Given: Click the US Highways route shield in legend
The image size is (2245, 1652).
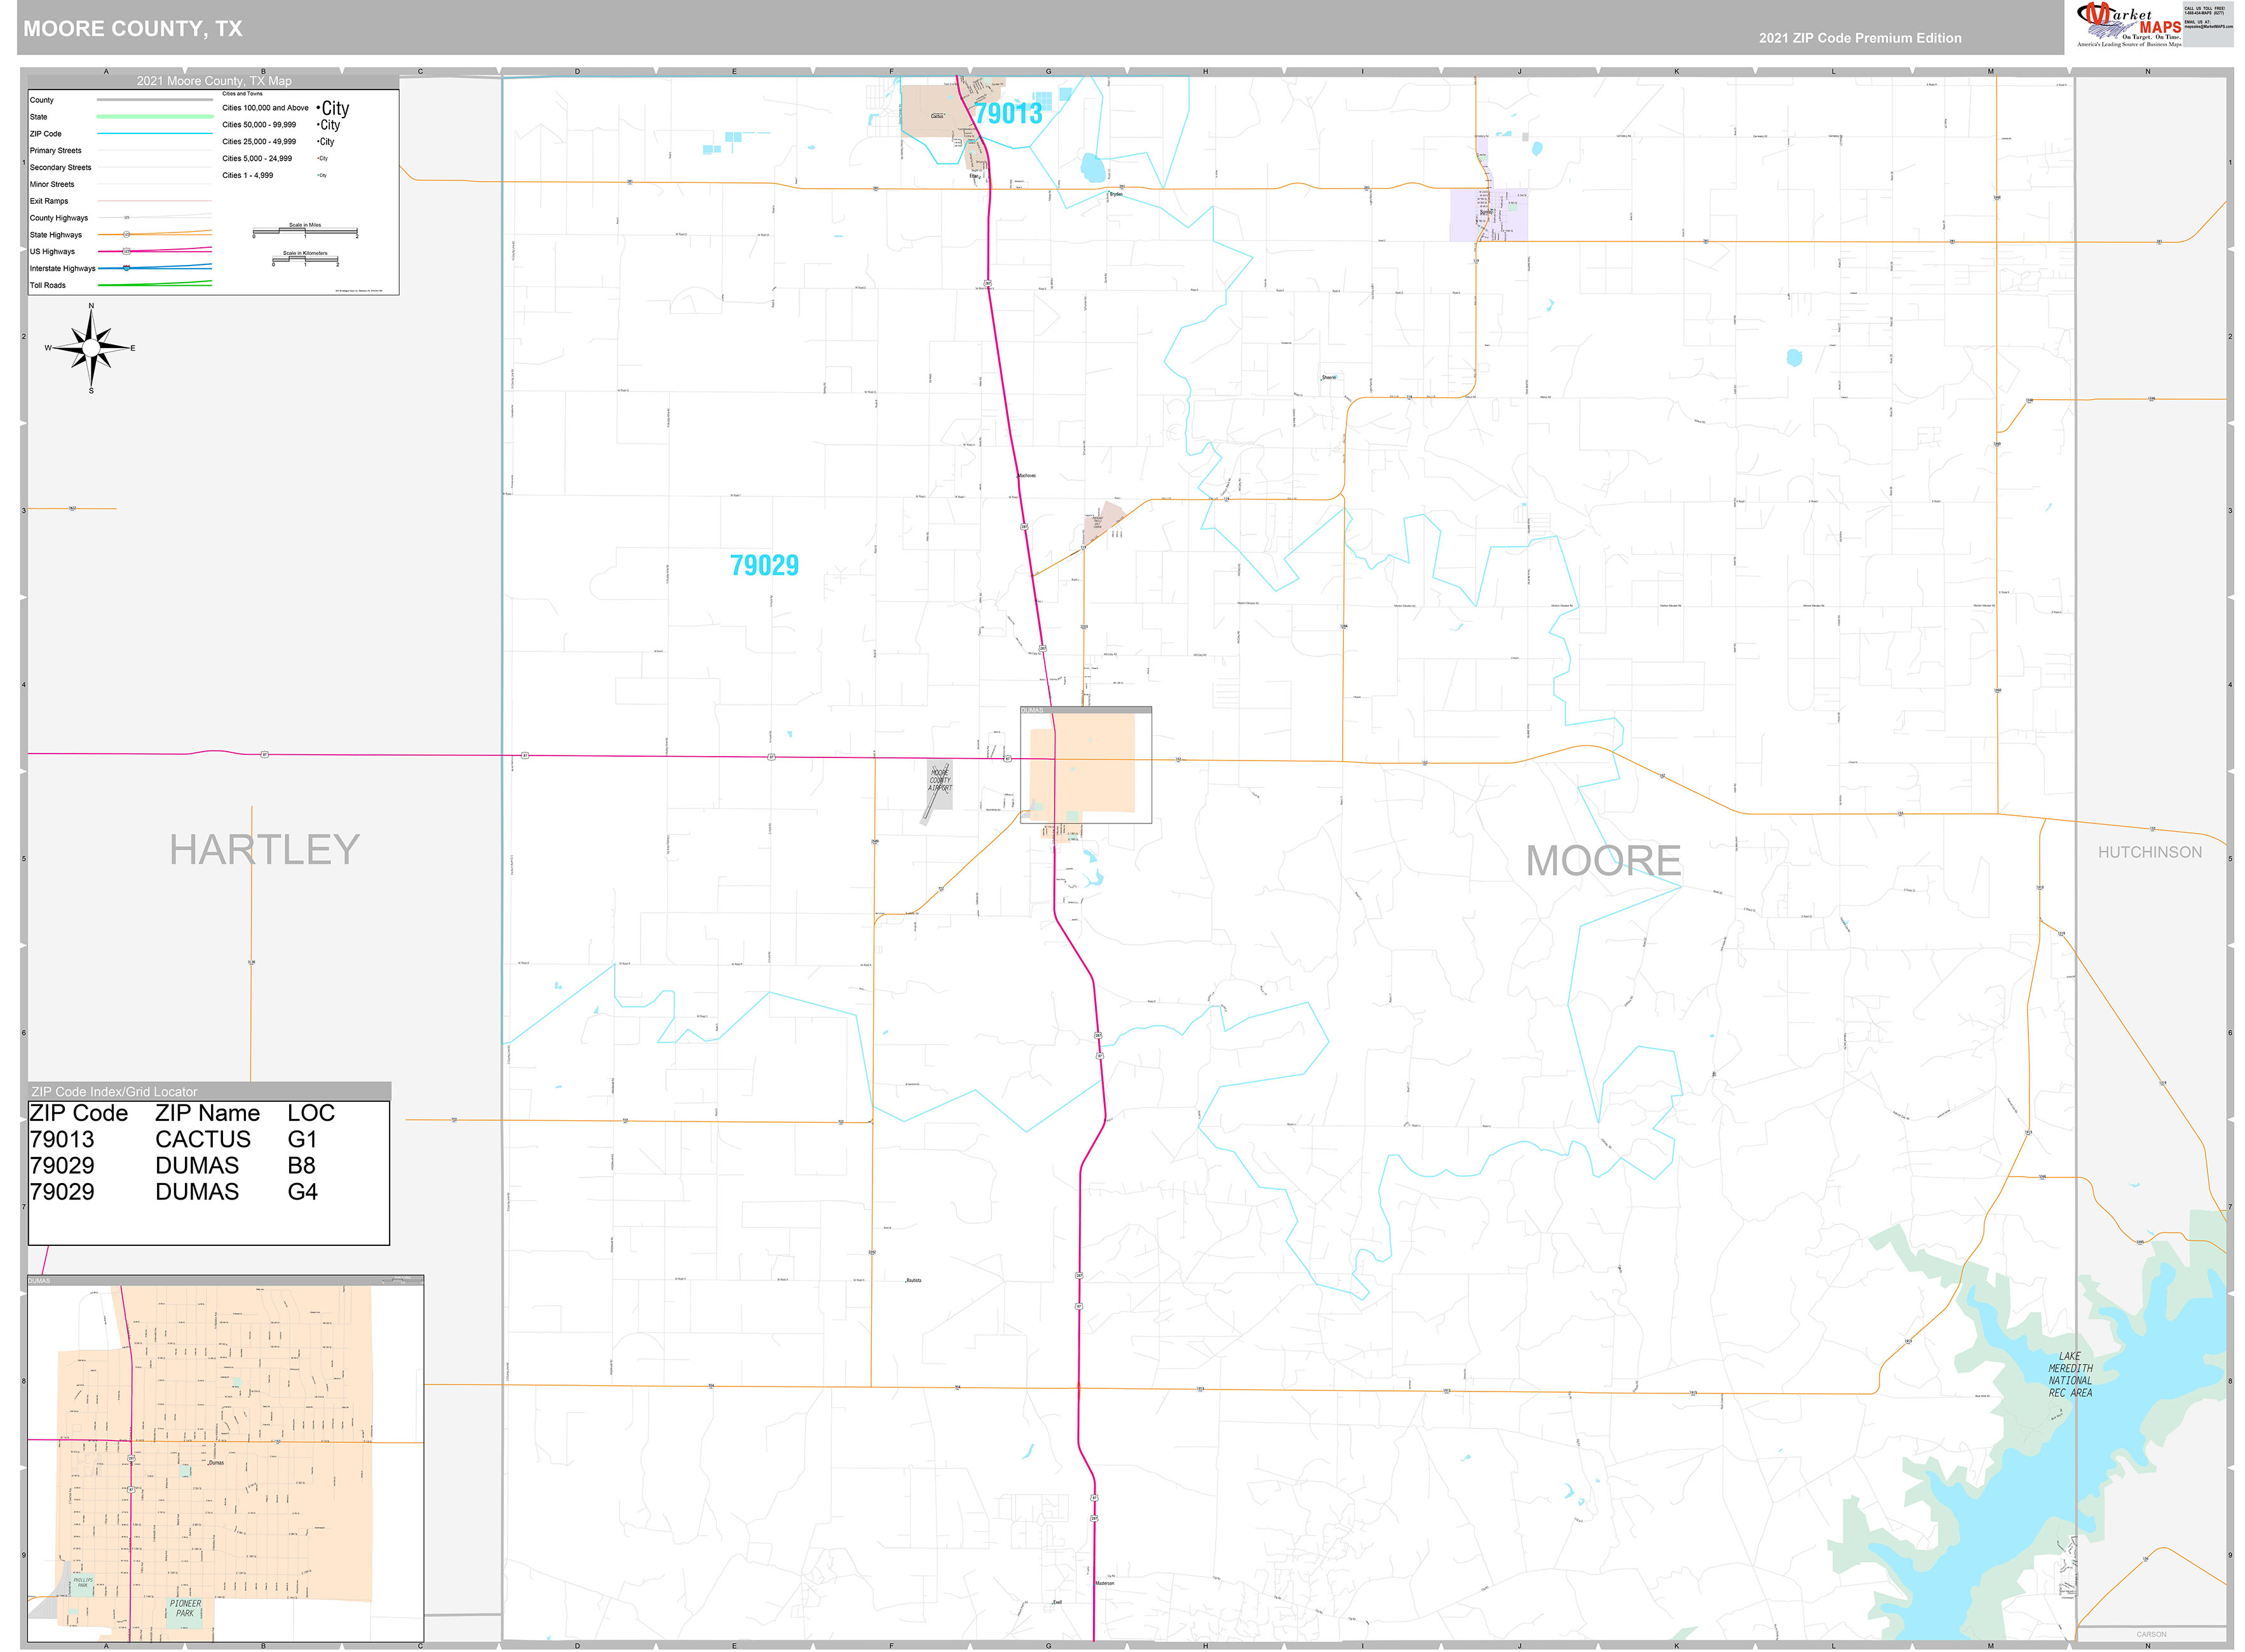Looking at the screenshot, I should [126, 252].
